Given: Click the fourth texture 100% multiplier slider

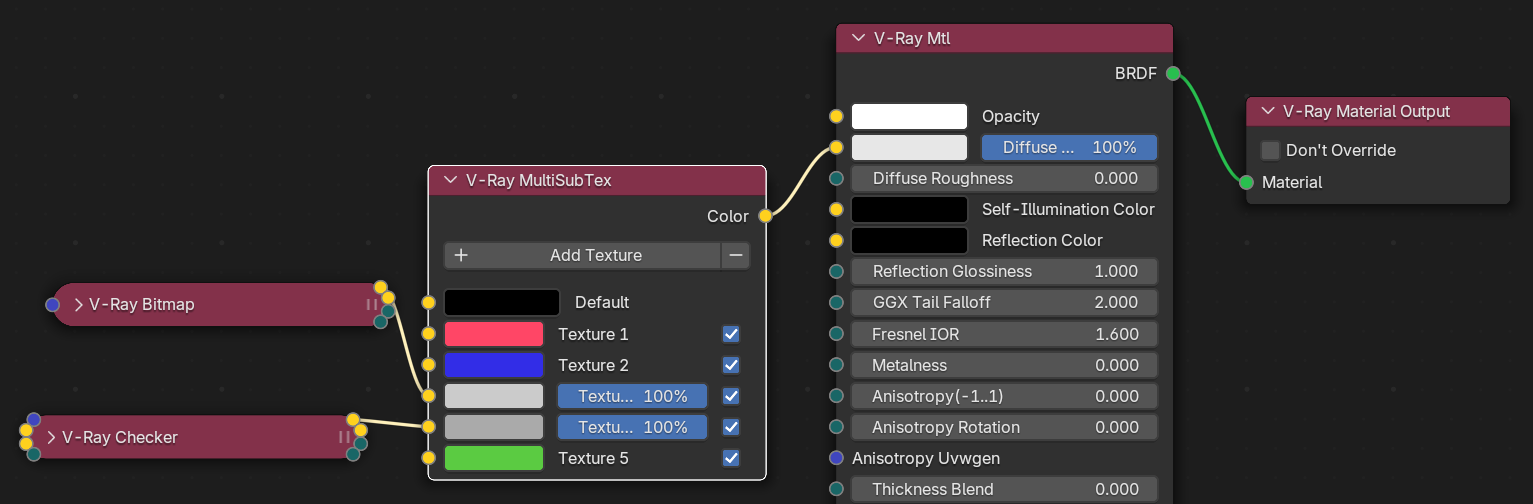Looking at the screenshot, I should (632, 427).
